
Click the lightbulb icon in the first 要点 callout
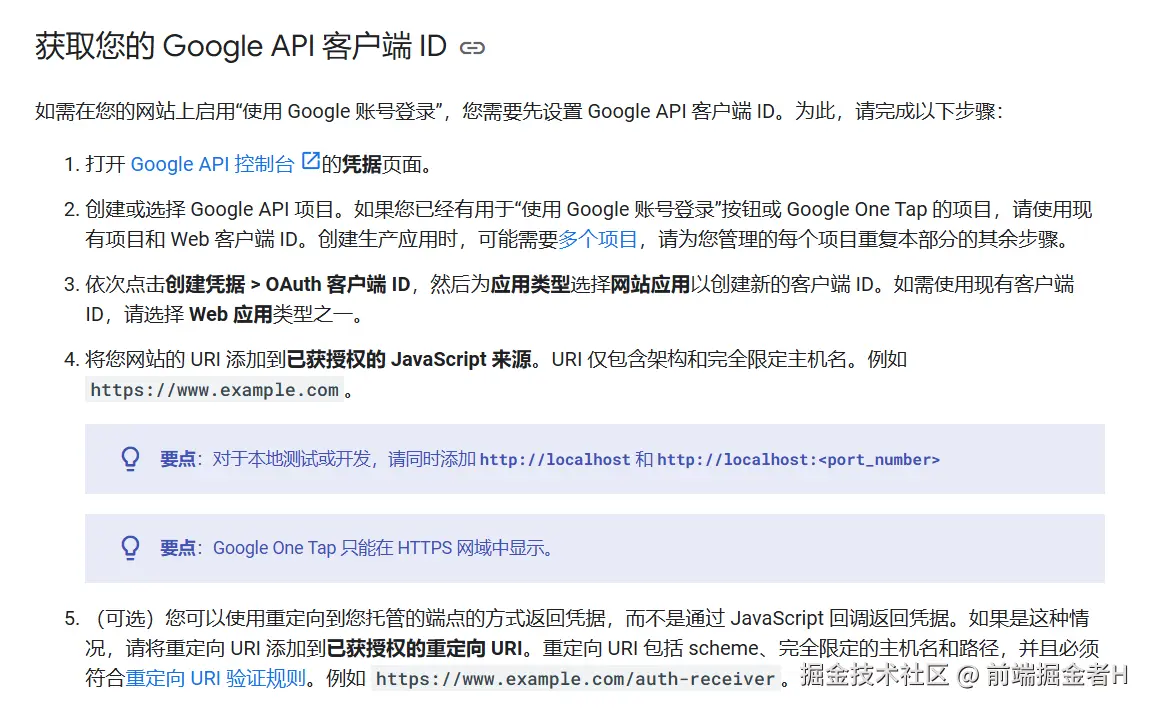(130, 459)
